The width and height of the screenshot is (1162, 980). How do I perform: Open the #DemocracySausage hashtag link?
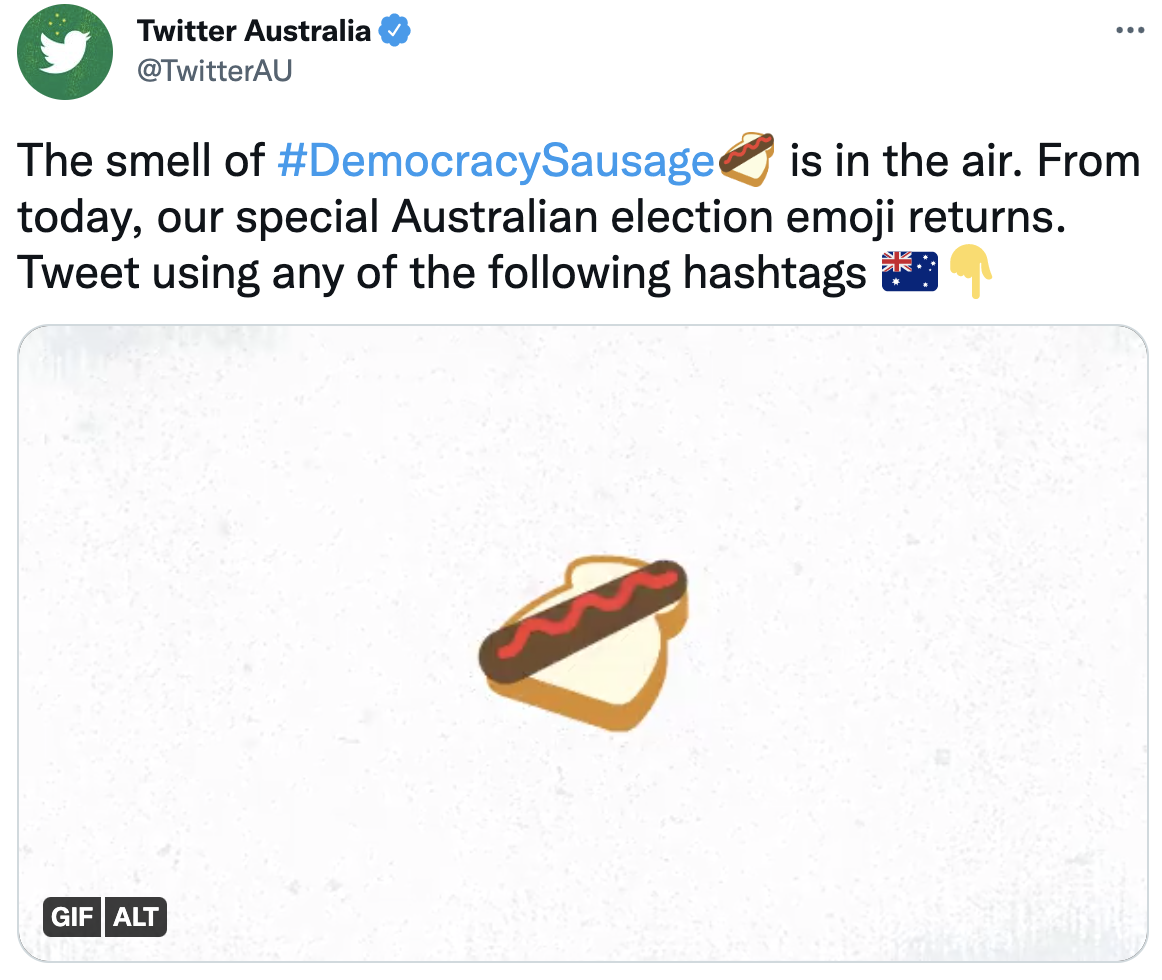point(495,161)
